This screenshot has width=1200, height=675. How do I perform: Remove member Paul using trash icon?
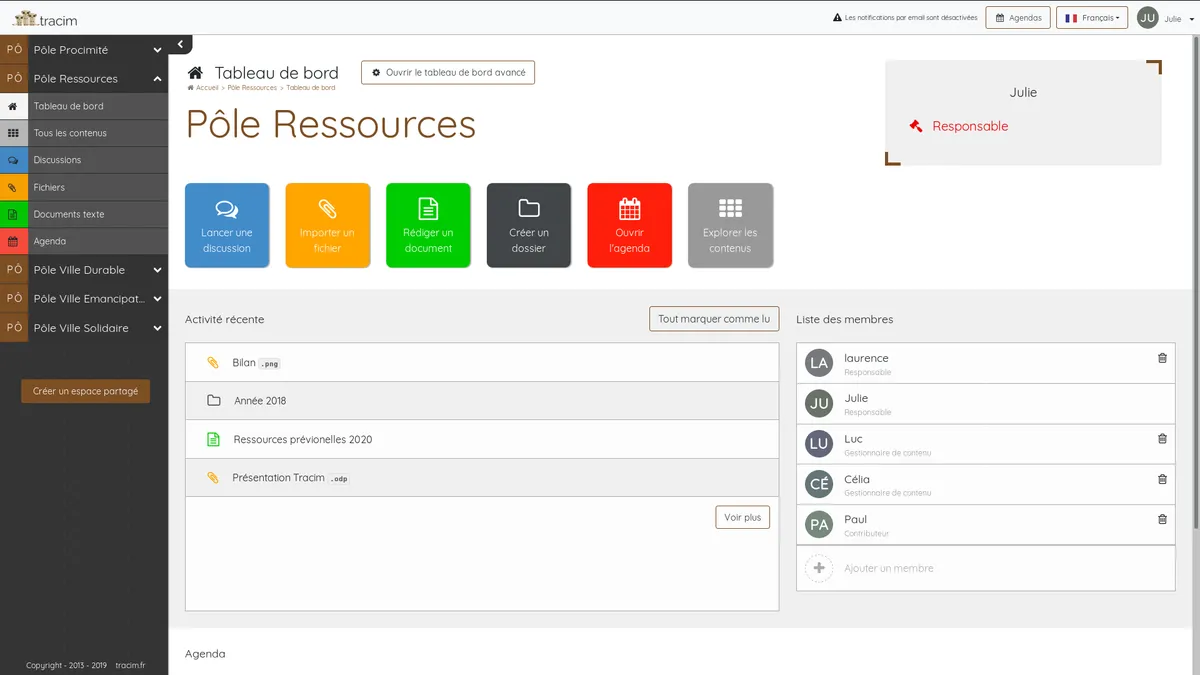(1162, 519)
